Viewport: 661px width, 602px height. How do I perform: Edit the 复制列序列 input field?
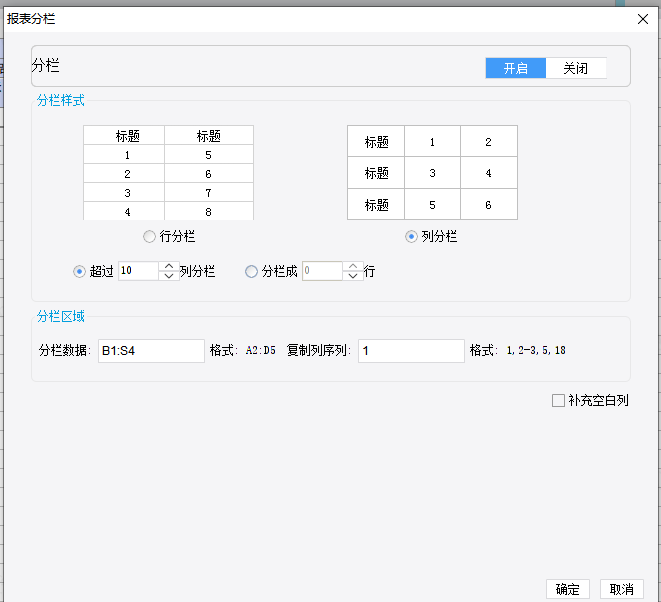[411, 351]
